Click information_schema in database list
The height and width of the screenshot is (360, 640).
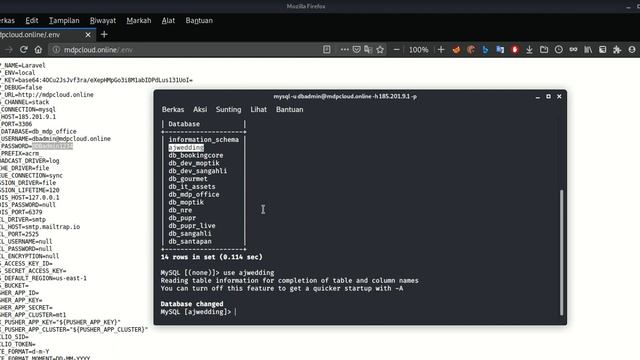coord(204,140)
